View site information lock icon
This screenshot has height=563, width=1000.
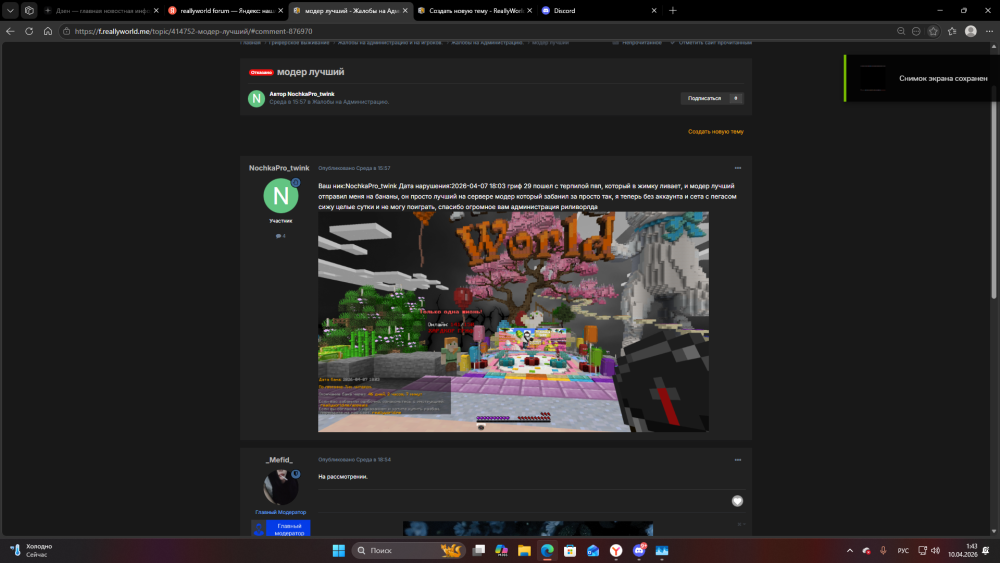[66, 31]
